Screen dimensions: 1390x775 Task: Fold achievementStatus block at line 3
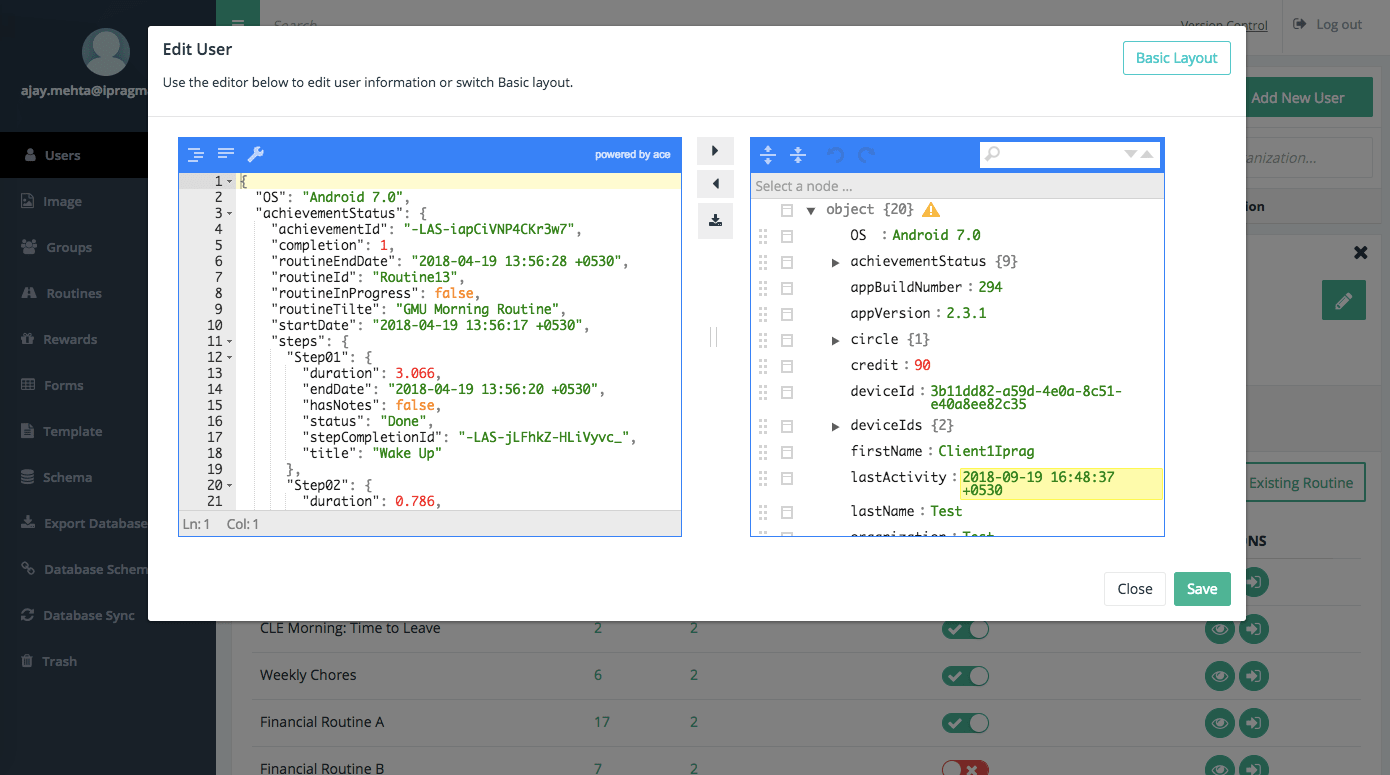pos(230,214)
